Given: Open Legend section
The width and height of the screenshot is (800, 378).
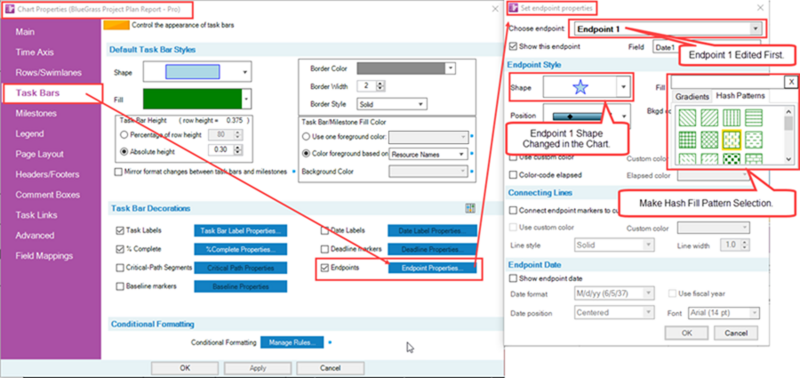Looking at the screenshot, I should pos(30,134).
